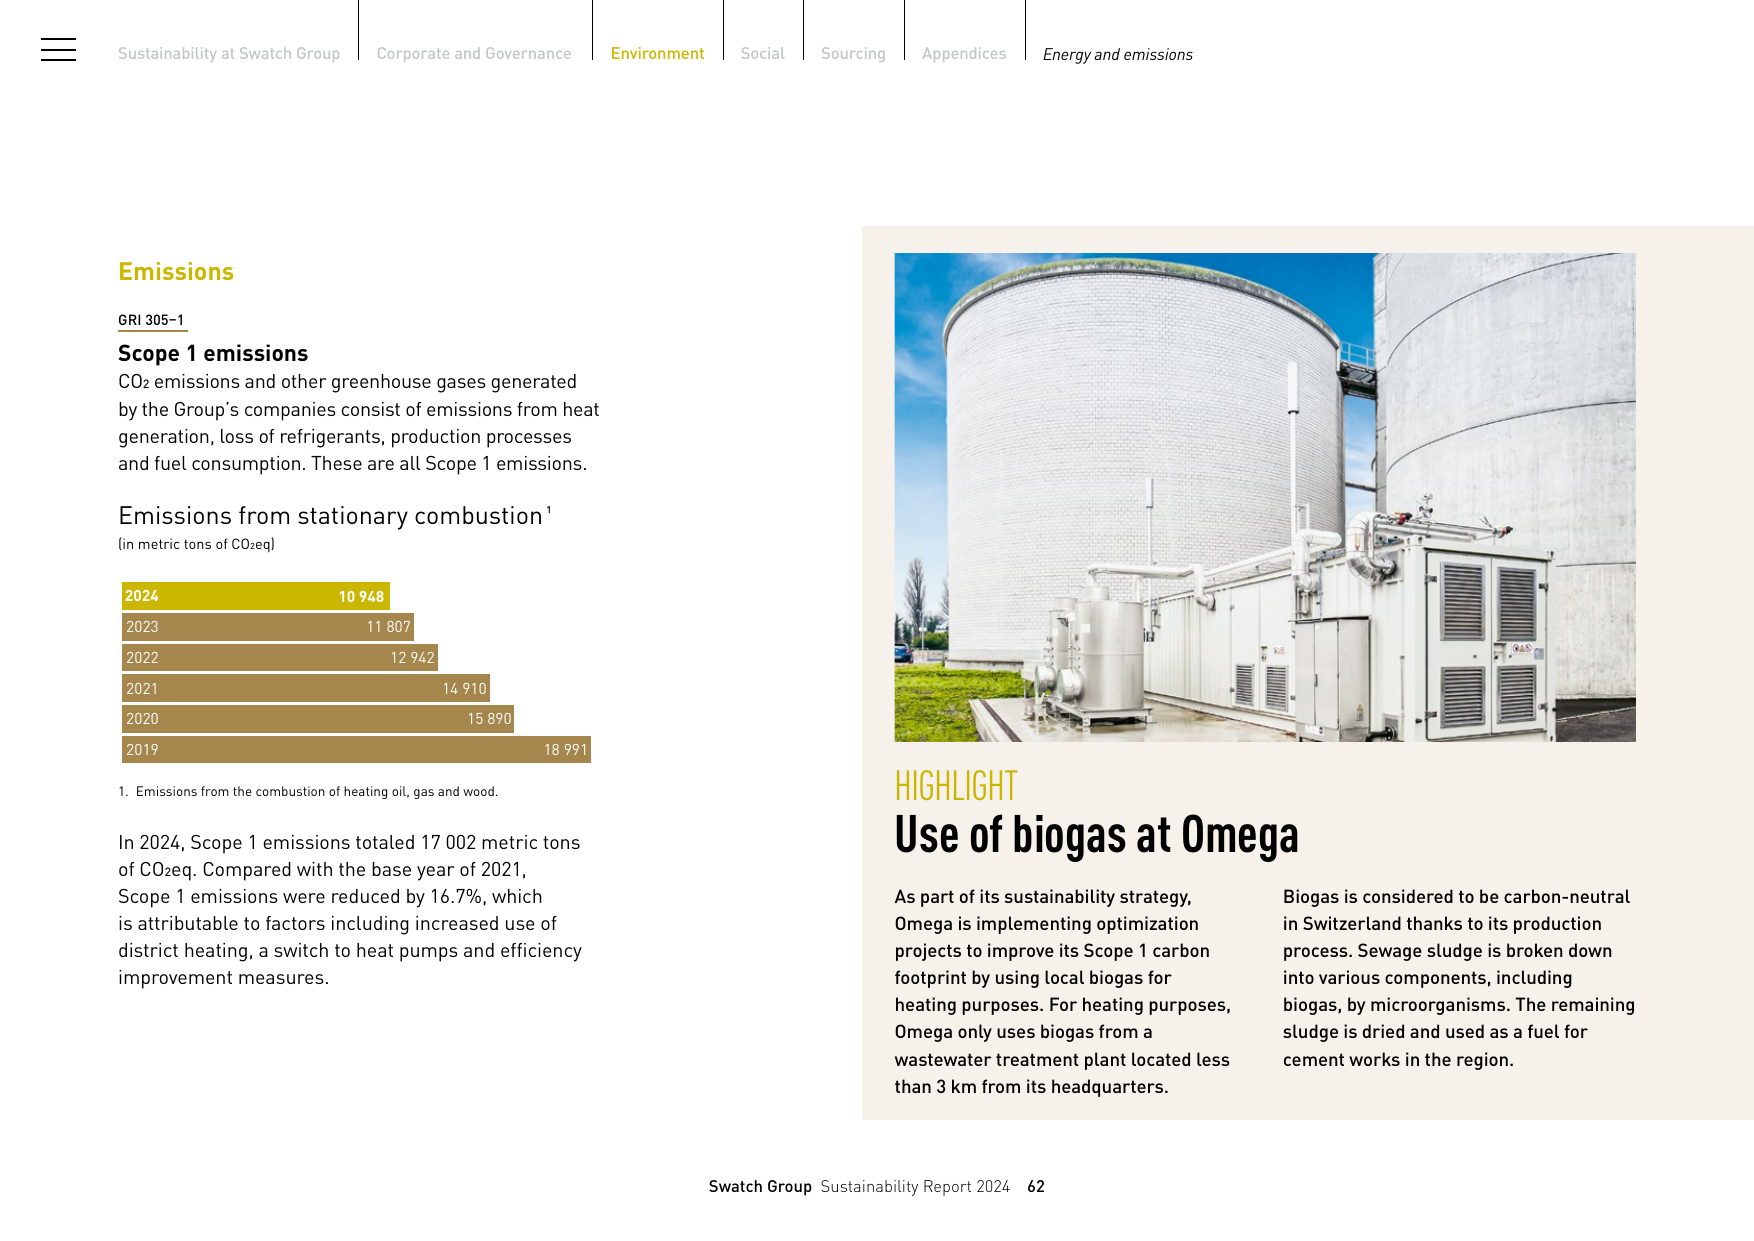Click the Use of biogas at Omega headline

[1097, 835]
